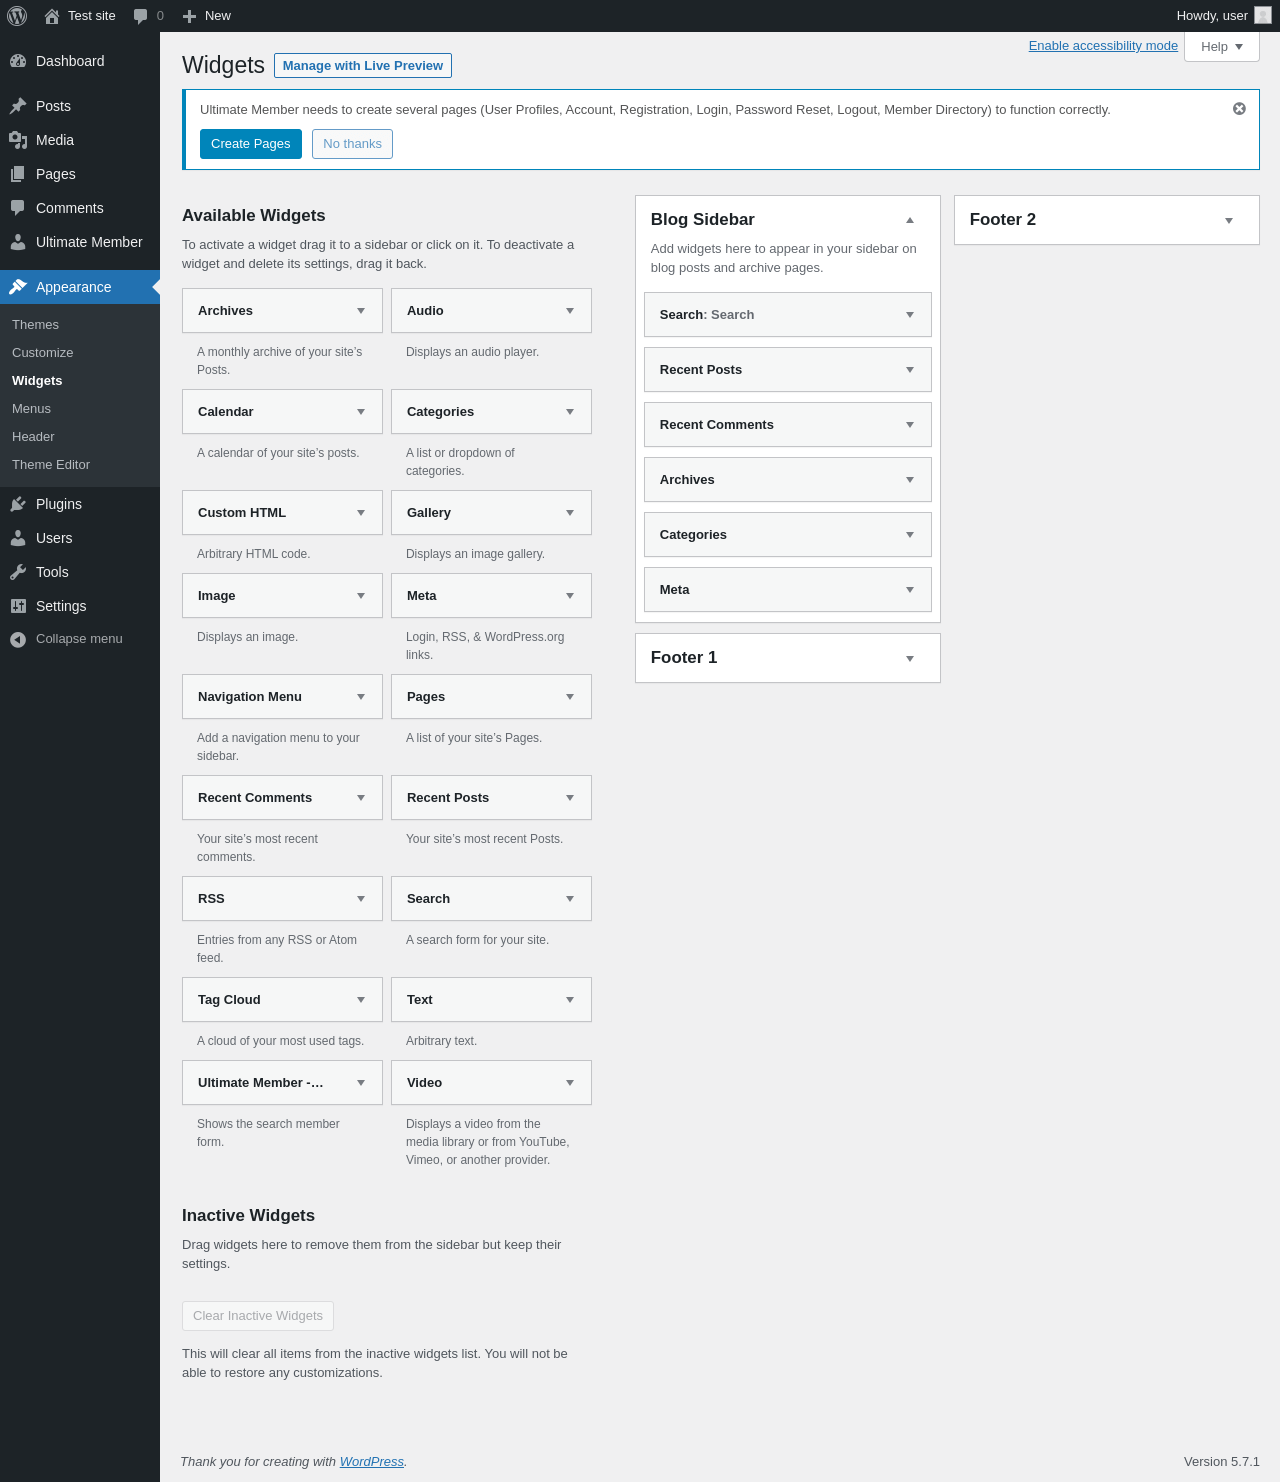Click the Dashboard gauge icon

pyautogui.click(x=18, y=61)
